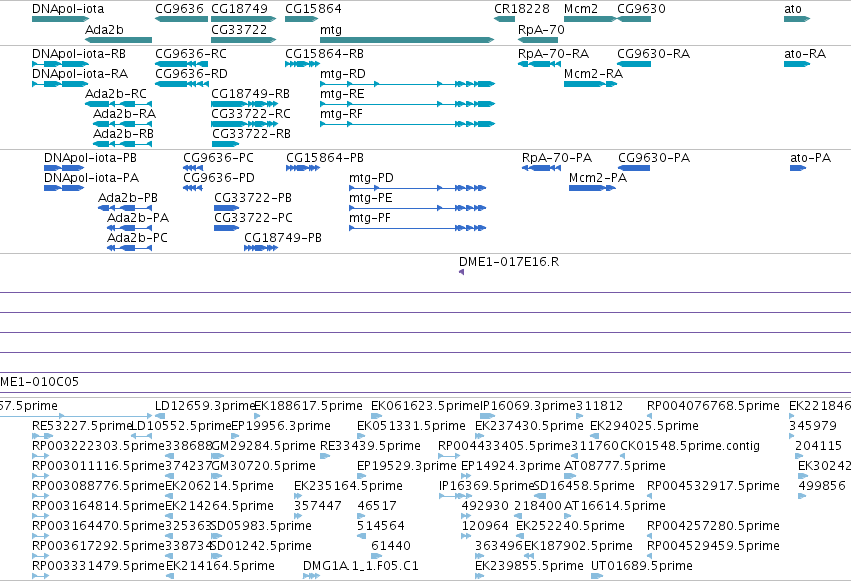Select protein Ada2b-PA
Image resolution: width=851 pixels, height=581 pixels.
click(129, 228)
